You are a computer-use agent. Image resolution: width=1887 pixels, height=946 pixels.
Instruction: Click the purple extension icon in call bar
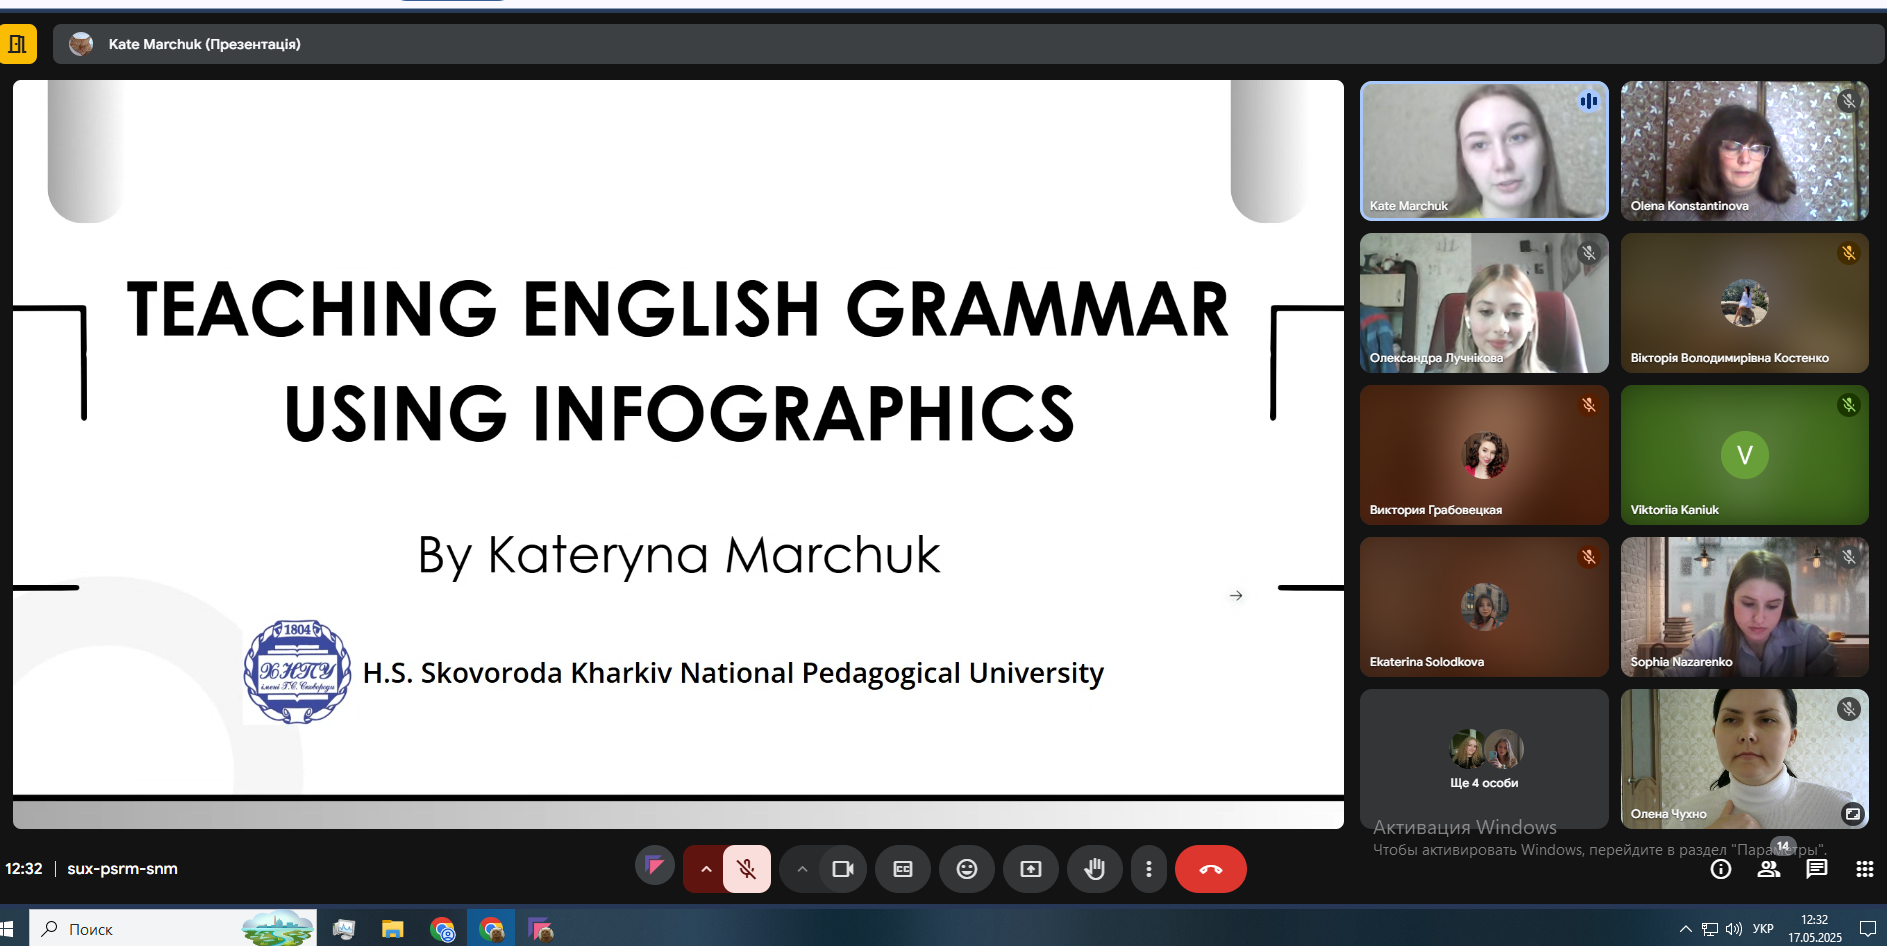tap(655, 865)
